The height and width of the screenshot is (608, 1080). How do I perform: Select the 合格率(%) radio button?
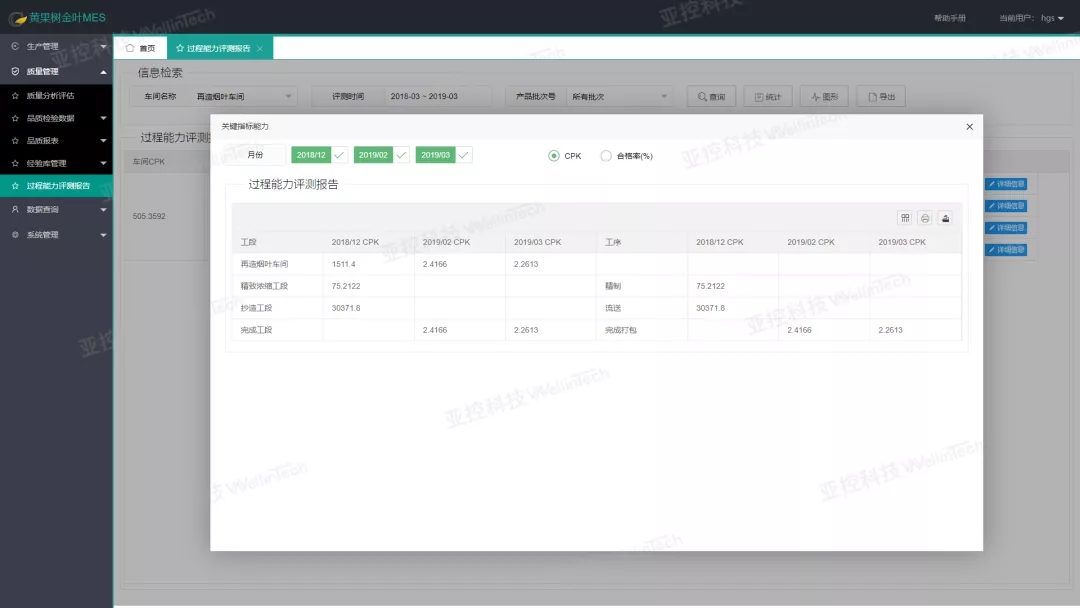pos(605,156)
